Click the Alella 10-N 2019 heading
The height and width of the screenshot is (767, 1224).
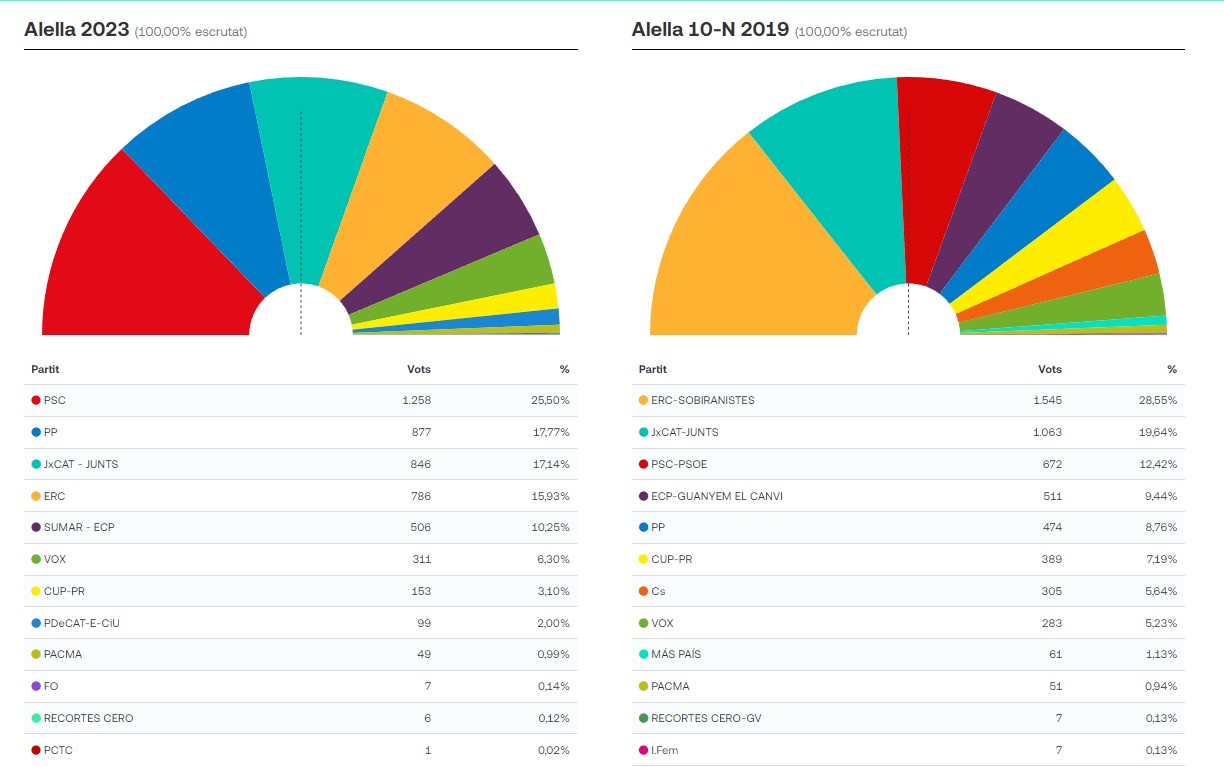[710, 30]
